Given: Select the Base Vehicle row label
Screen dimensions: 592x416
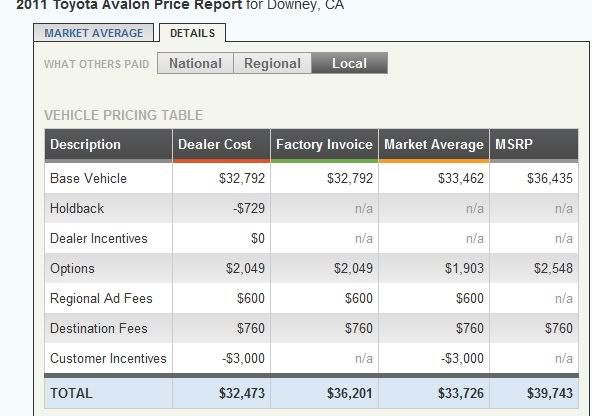Looking at the screenshot, I should point(88,178).
